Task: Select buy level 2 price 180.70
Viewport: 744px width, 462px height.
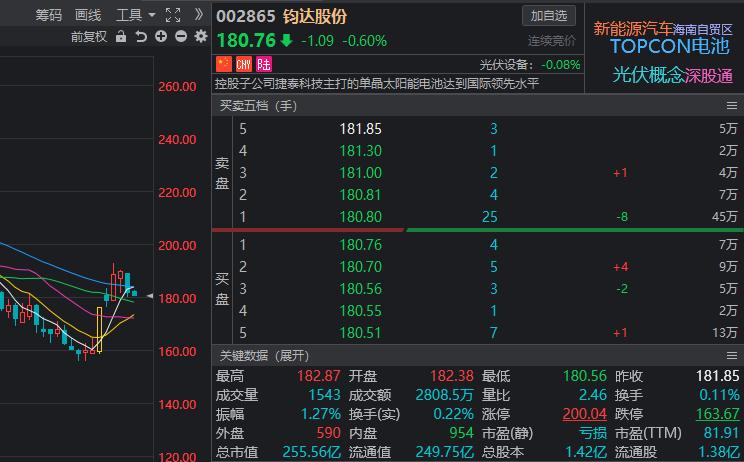Action: [361, 267]
